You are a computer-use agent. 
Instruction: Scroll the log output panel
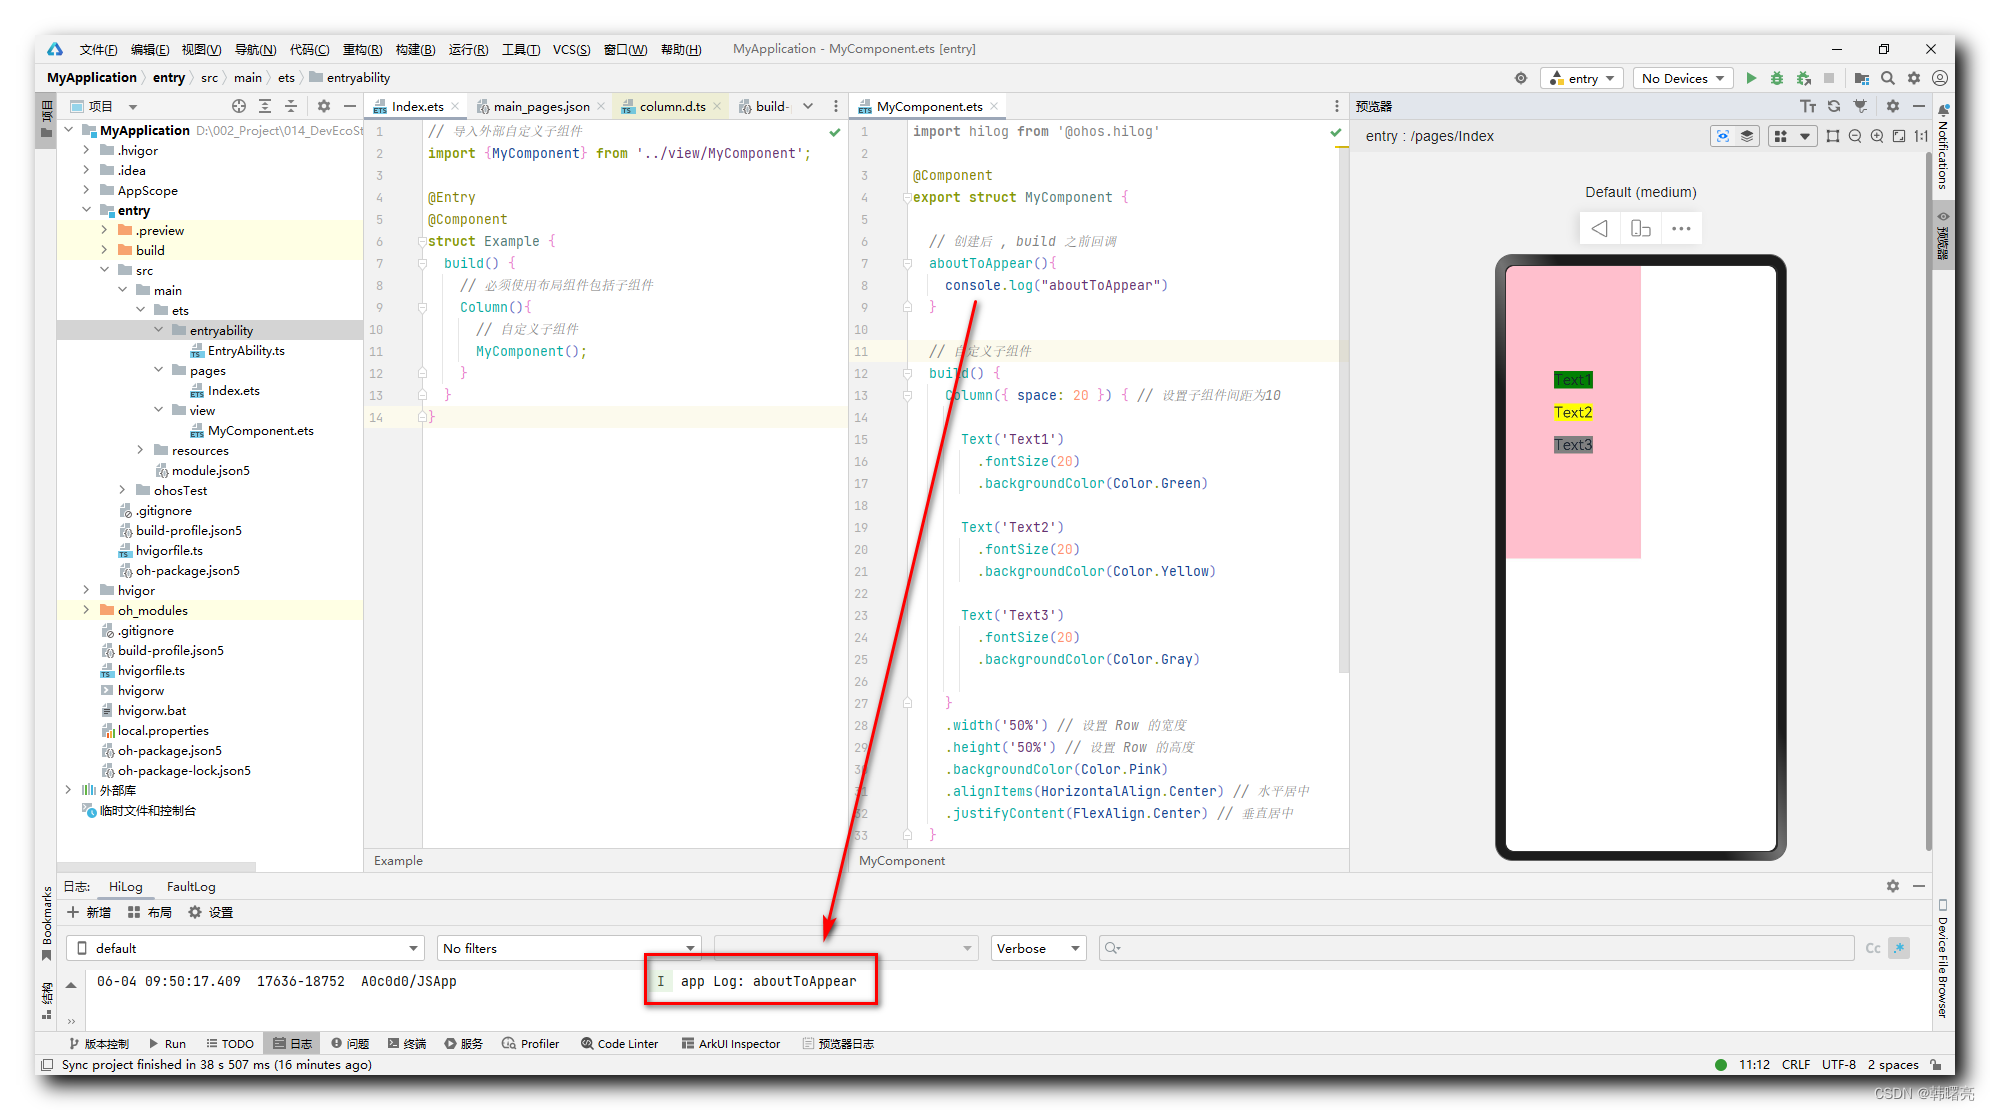[70, 984]
